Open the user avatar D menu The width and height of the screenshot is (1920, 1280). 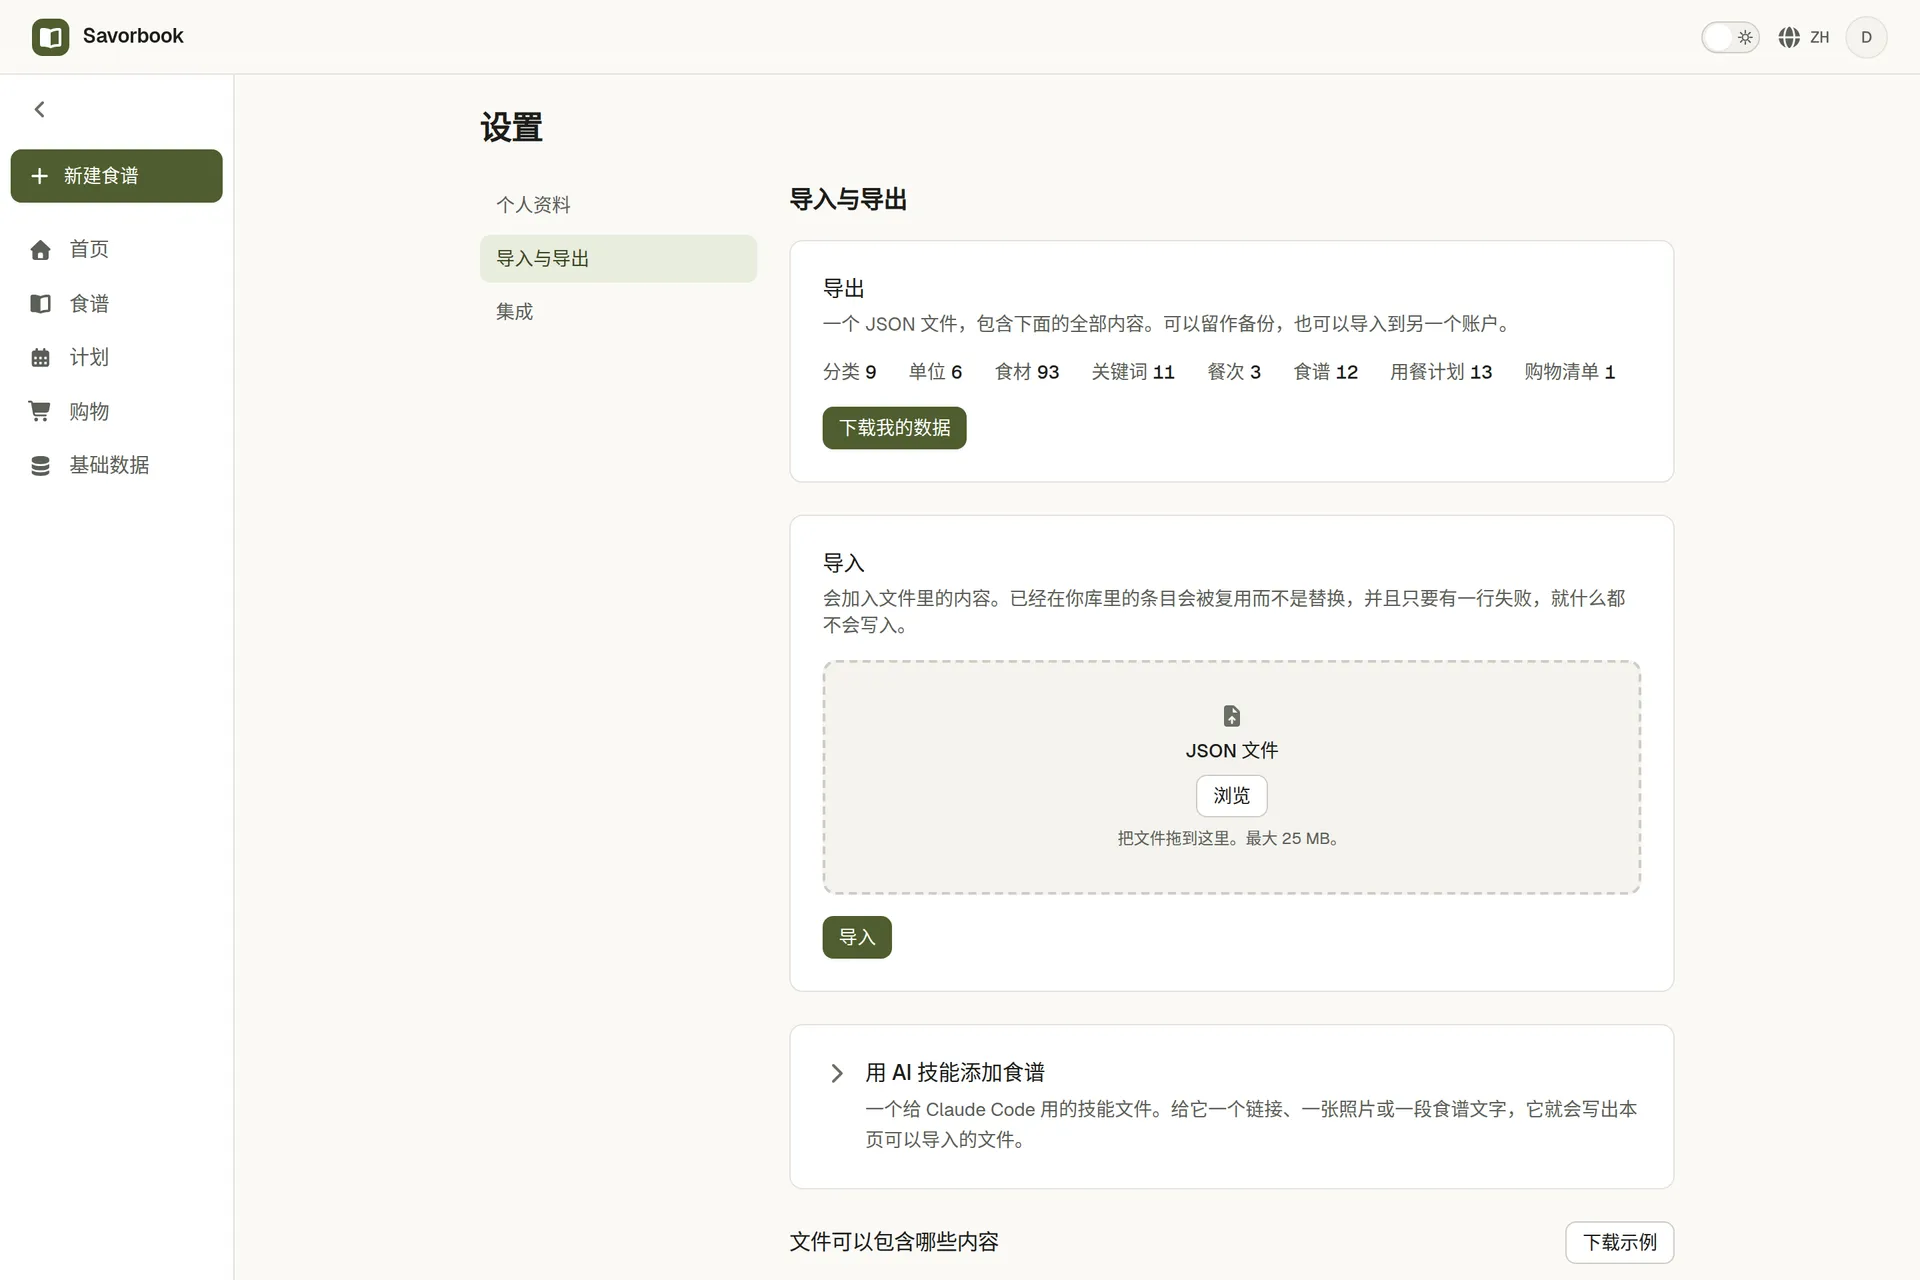pos(1866,37)
